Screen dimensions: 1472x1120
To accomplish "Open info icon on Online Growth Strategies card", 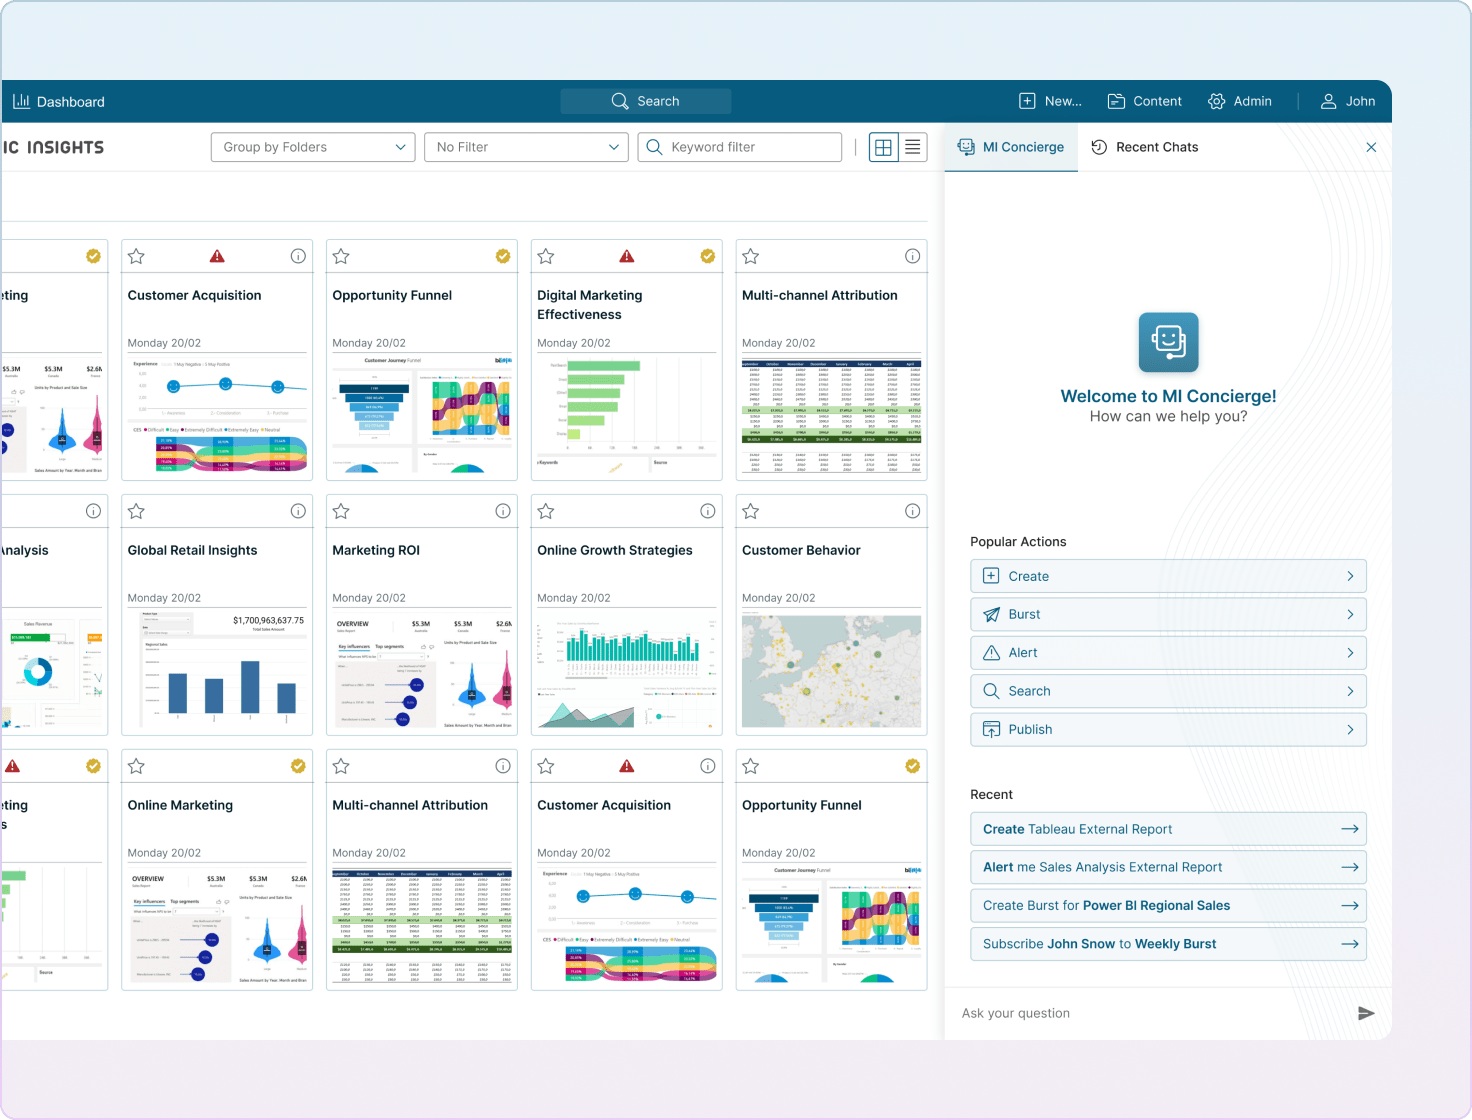I will pyautogui.click(x=708, y=511).
